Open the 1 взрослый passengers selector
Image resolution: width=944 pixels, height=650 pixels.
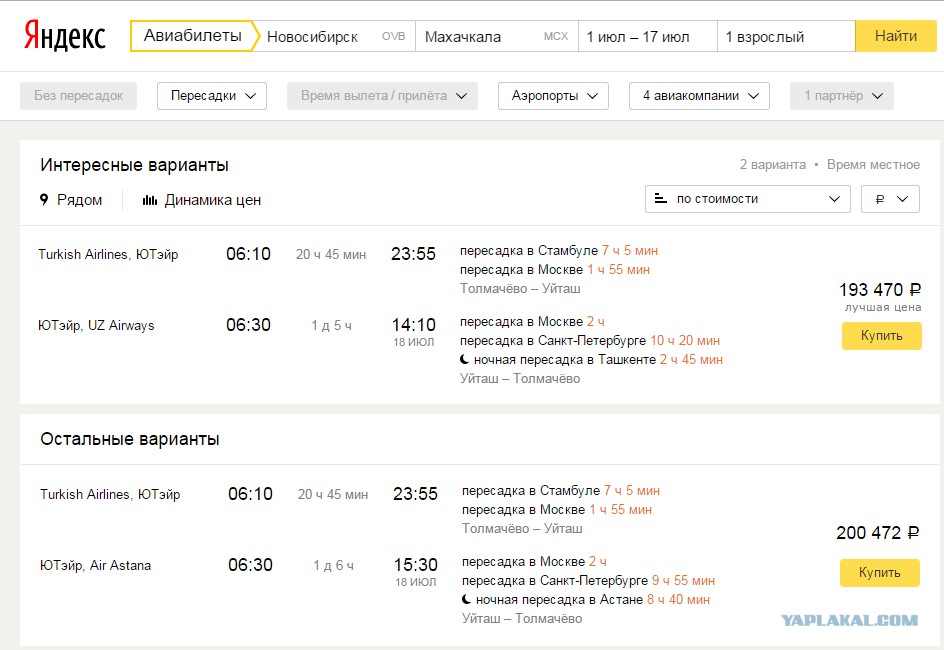[x=786, y=36]
